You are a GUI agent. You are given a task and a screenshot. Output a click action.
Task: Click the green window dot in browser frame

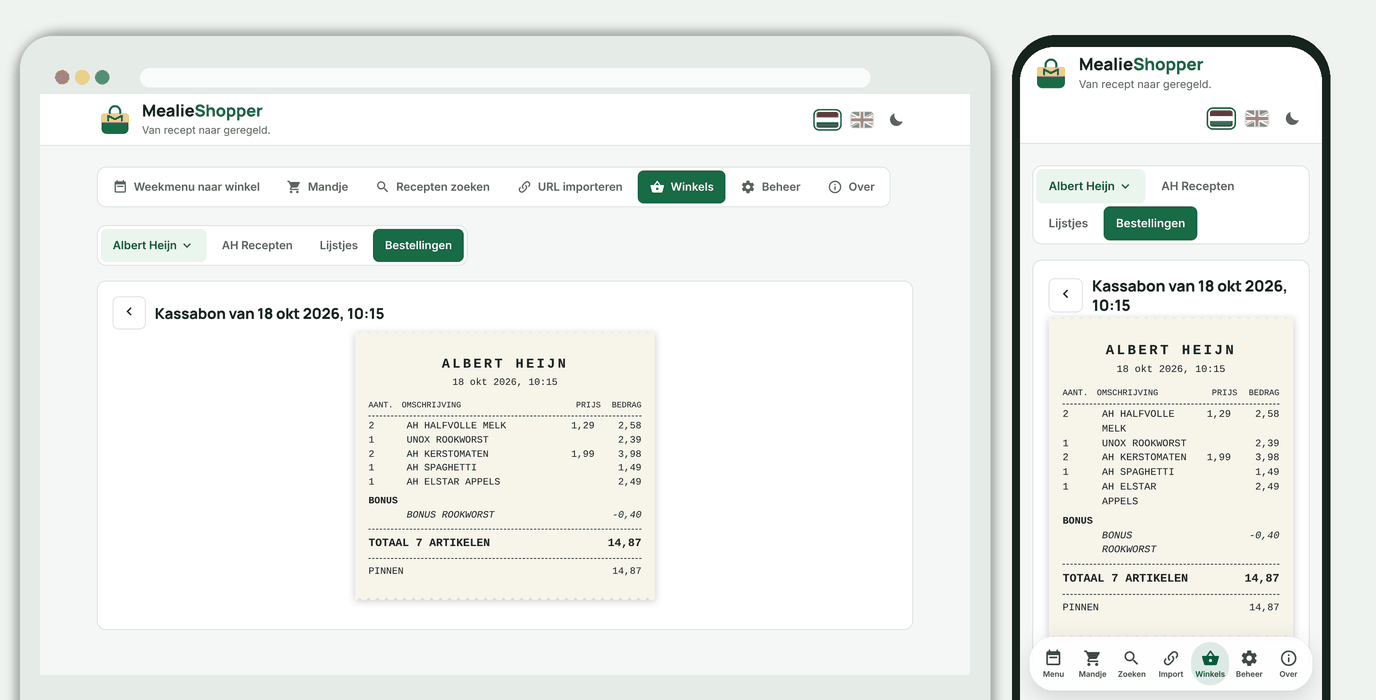[102, 77]
